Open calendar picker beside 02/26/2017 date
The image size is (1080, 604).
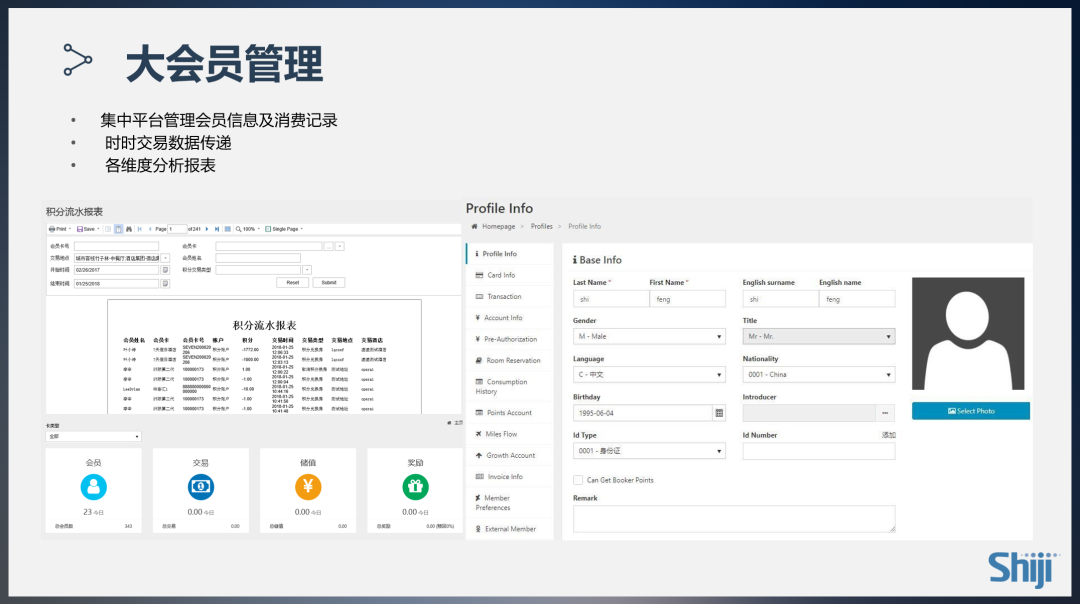165,270
